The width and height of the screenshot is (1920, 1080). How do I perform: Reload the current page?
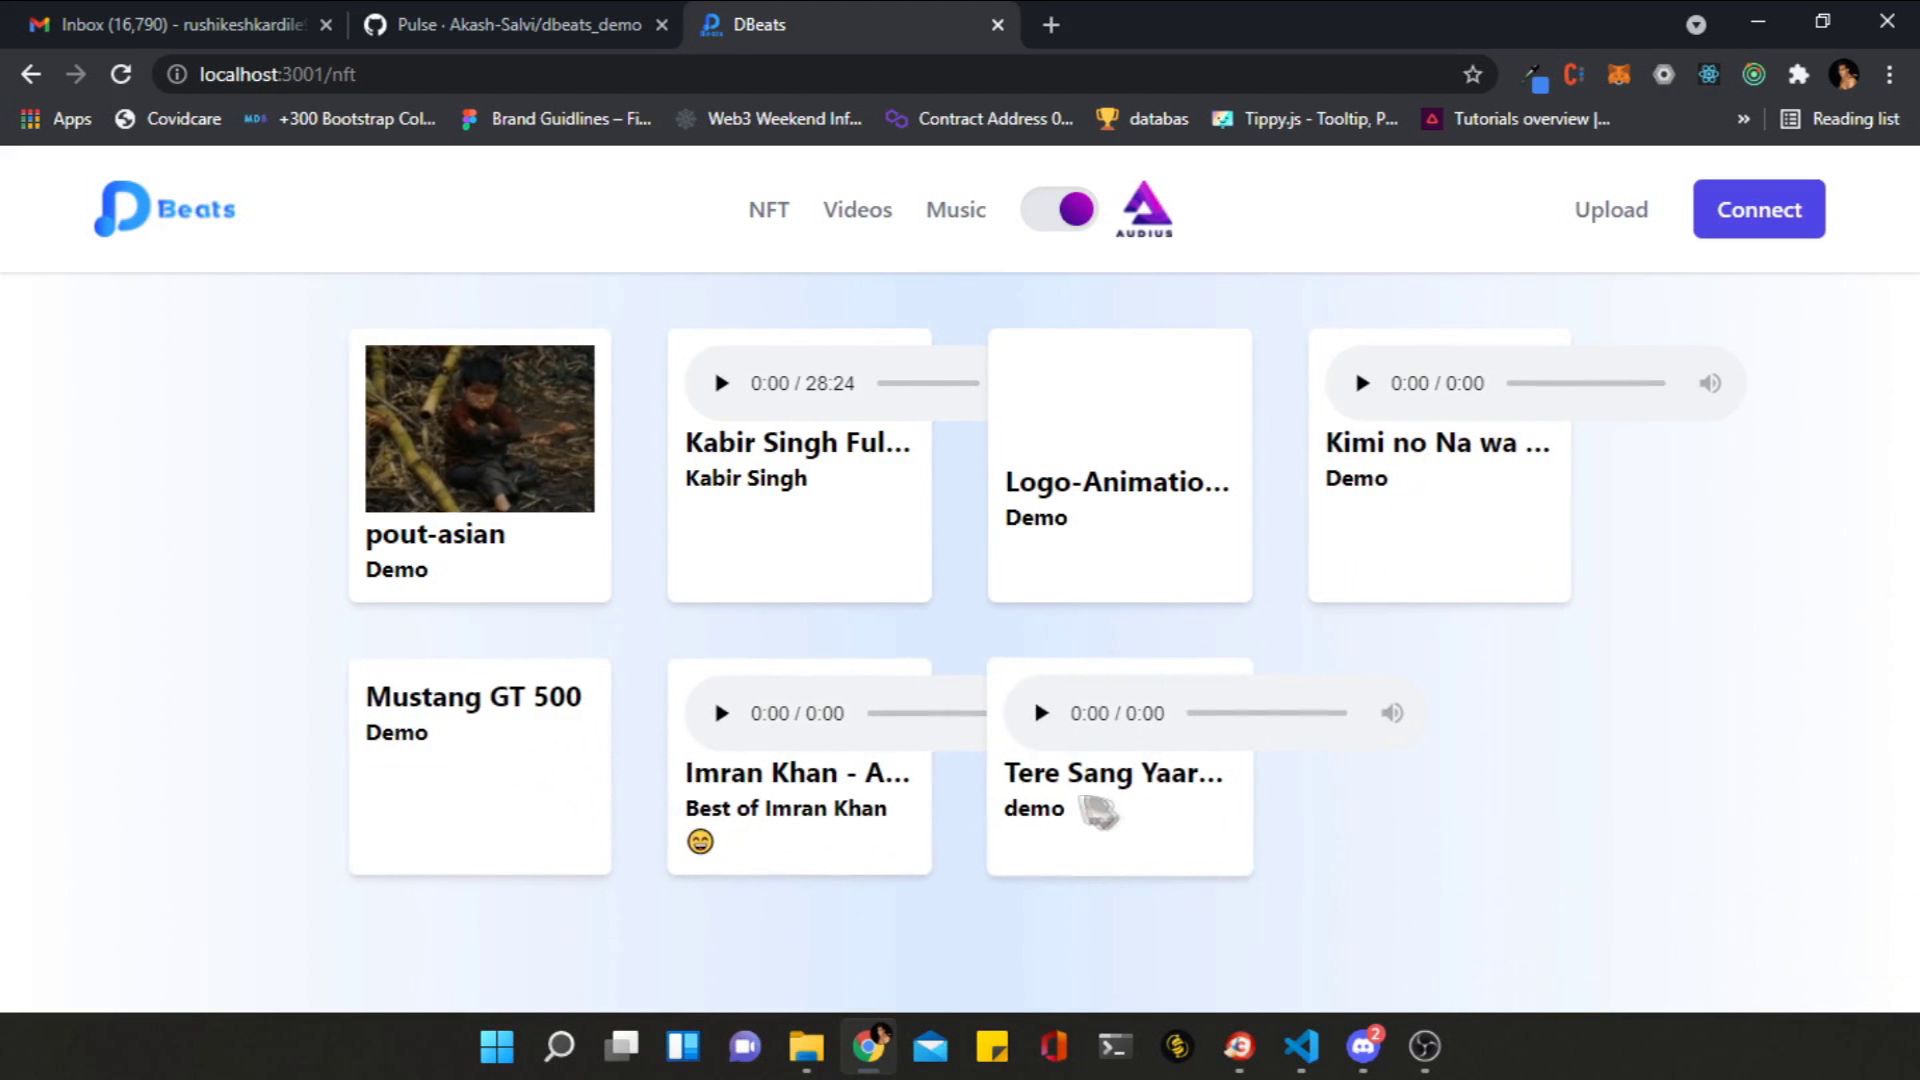121,74
